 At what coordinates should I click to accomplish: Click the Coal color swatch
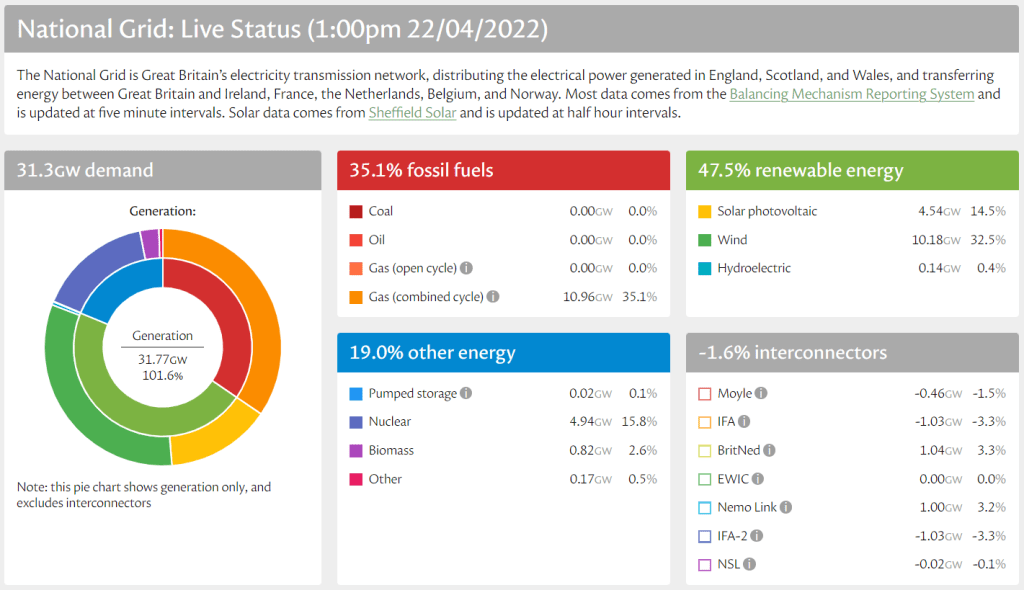355,212
